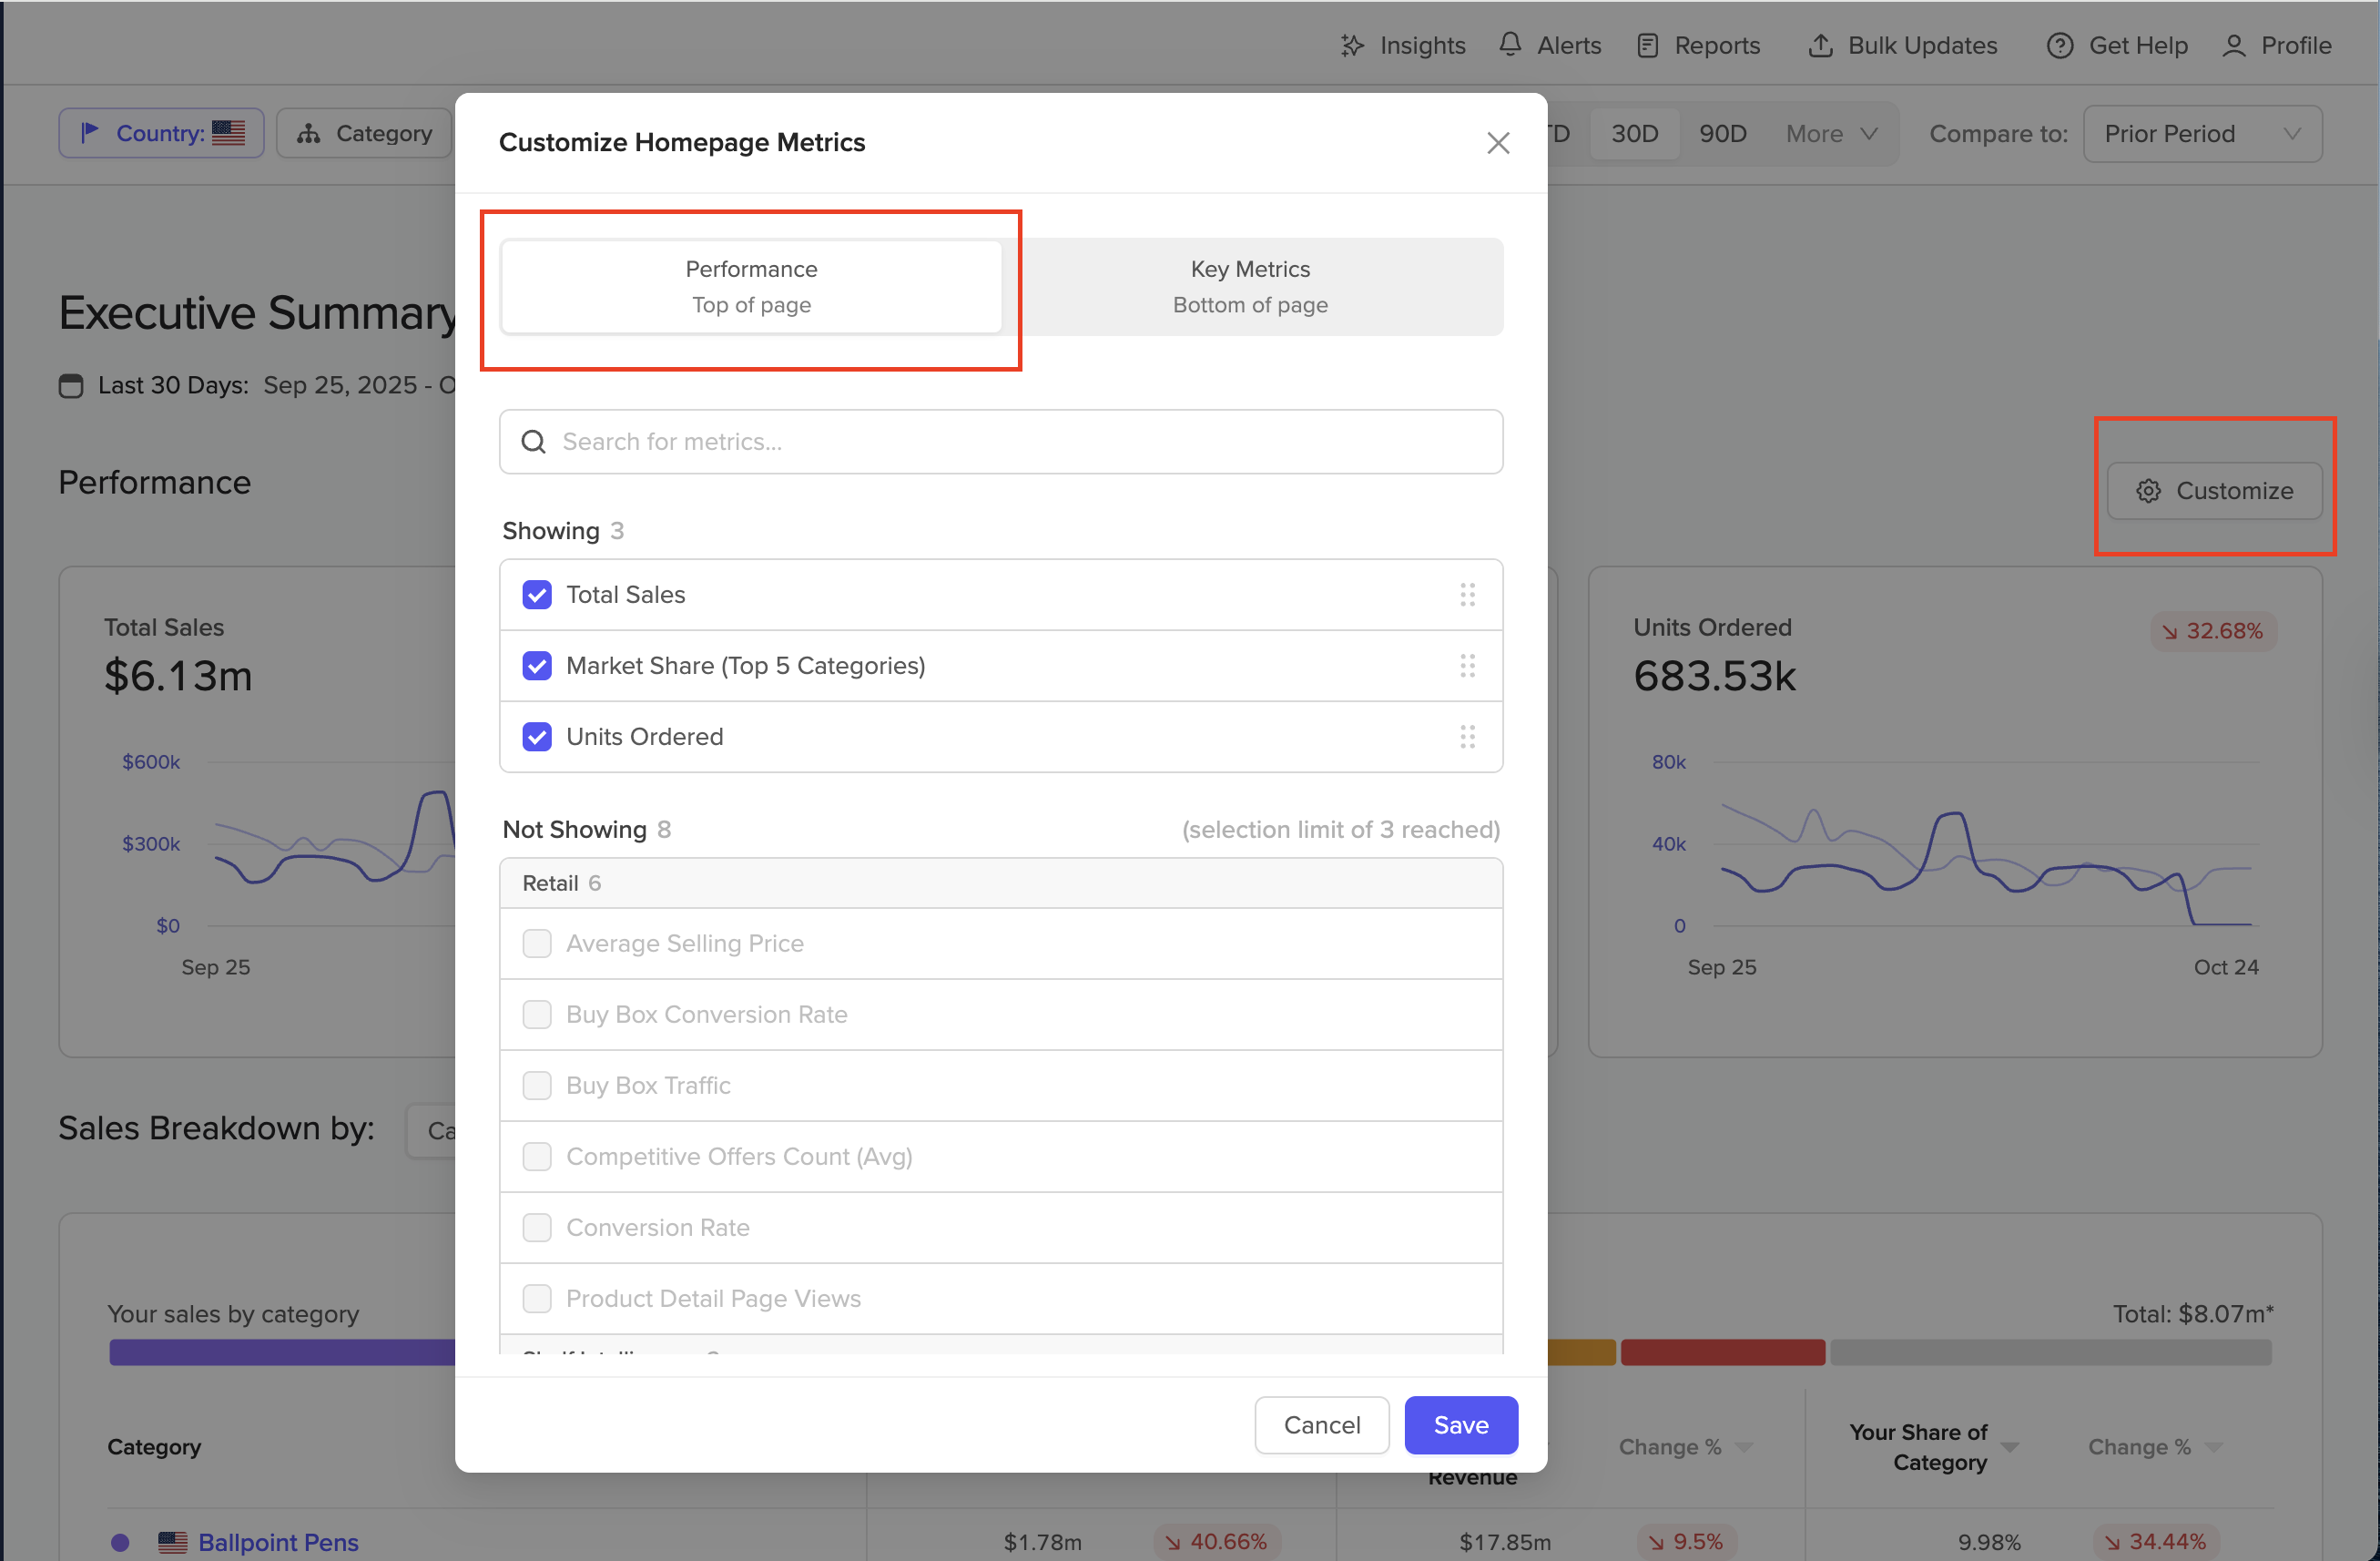This screenshot has height=1561, width=2380.
Task: Click the Retail group header
Action: [1001, 883]
